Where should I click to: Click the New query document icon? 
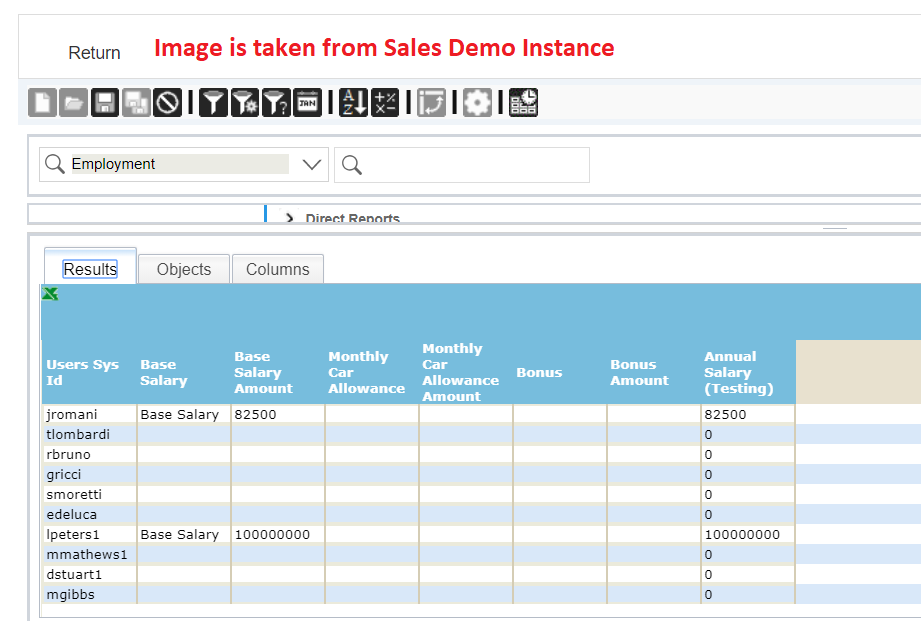42,103
